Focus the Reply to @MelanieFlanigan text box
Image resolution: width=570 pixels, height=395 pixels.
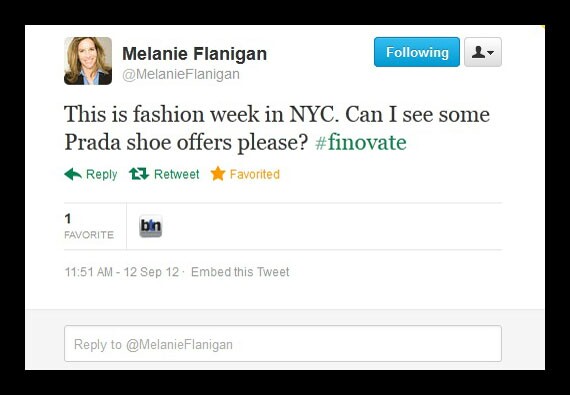[283, 344]
